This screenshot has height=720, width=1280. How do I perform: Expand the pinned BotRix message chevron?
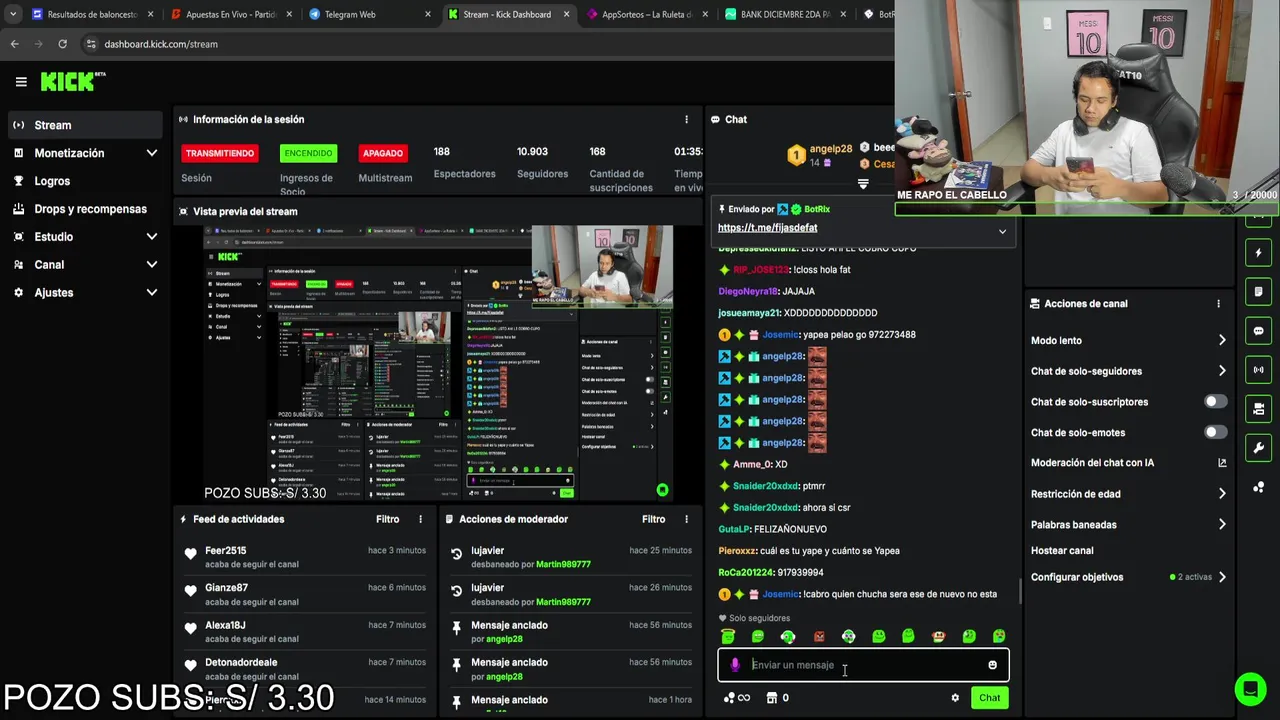click(x=1002, y=231)
